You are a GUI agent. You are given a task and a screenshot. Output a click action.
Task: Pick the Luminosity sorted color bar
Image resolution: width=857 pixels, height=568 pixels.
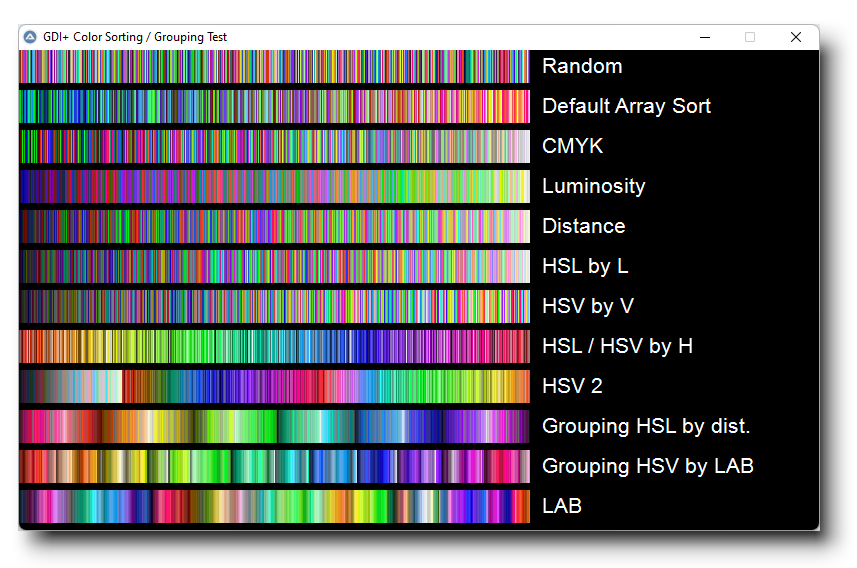pyautogui.click(x=274, y=186)
